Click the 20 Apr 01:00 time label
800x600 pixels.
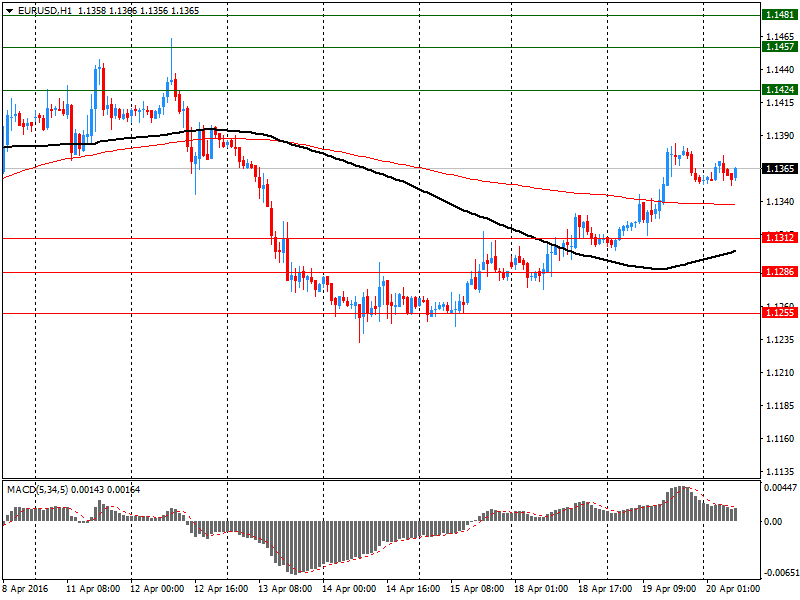733,589
